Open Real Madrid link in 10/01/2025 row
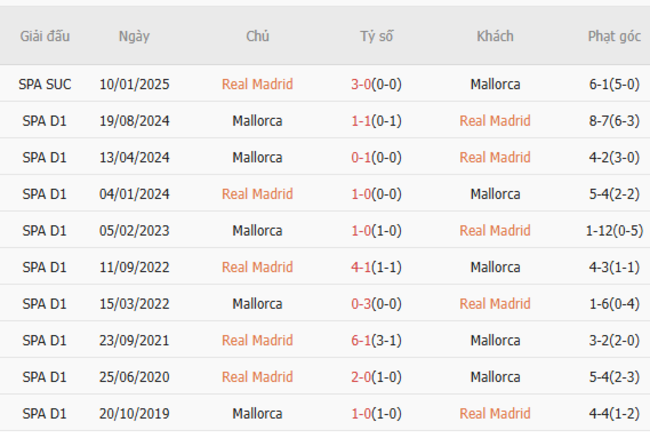Screen dimensions: 650x438 (x=257, y=84)
